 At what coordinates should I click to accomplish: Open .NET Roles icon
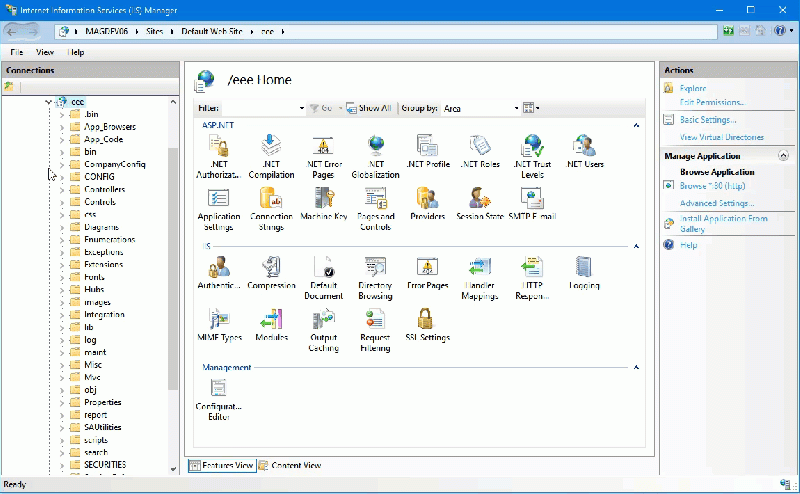(x=480, y=152)
